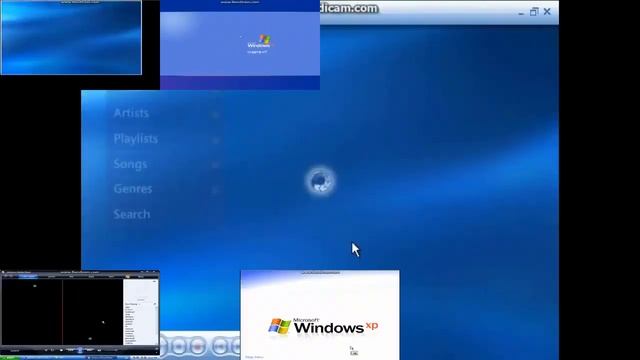
Task: Click play in the small Windows Media Player
Action: tap(80, 350)
